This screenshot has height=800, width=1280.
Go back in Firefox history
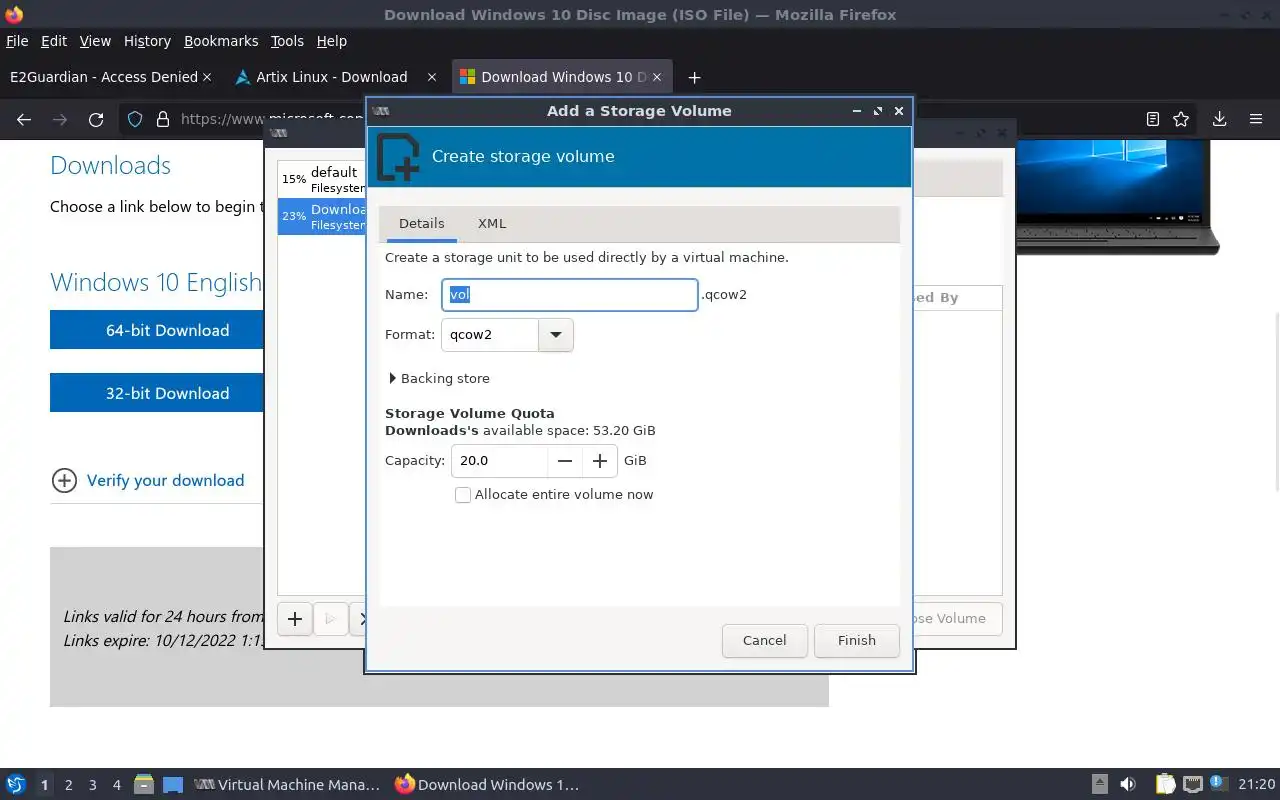(24, 119)
